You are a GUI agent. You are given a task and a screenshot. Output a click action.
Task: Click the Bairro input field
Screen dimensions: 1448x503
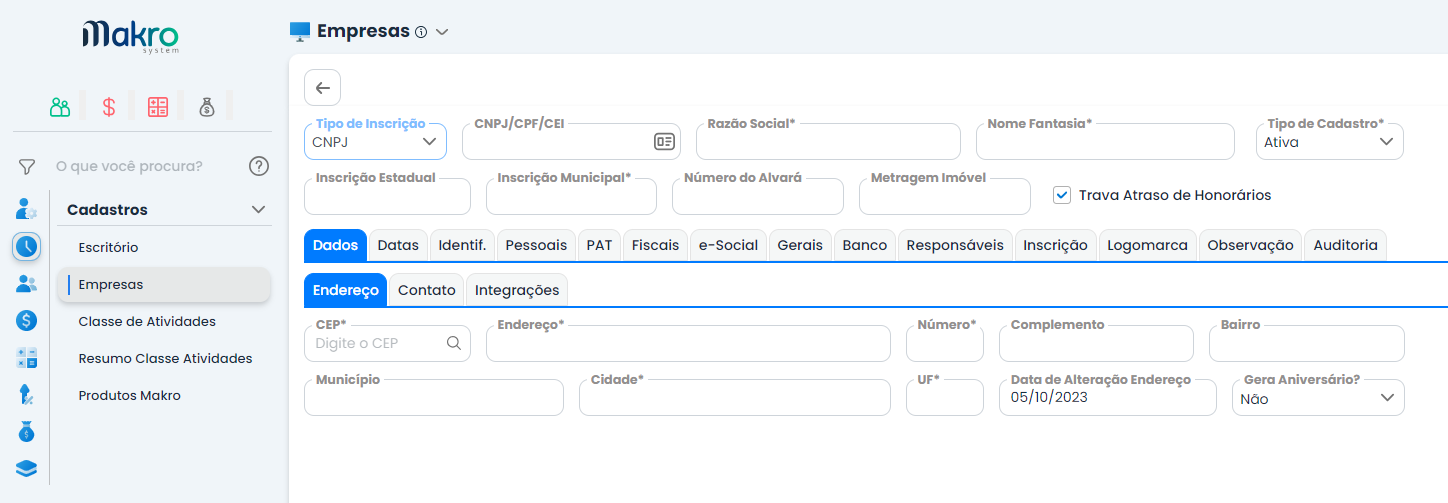coord(1307,343)
